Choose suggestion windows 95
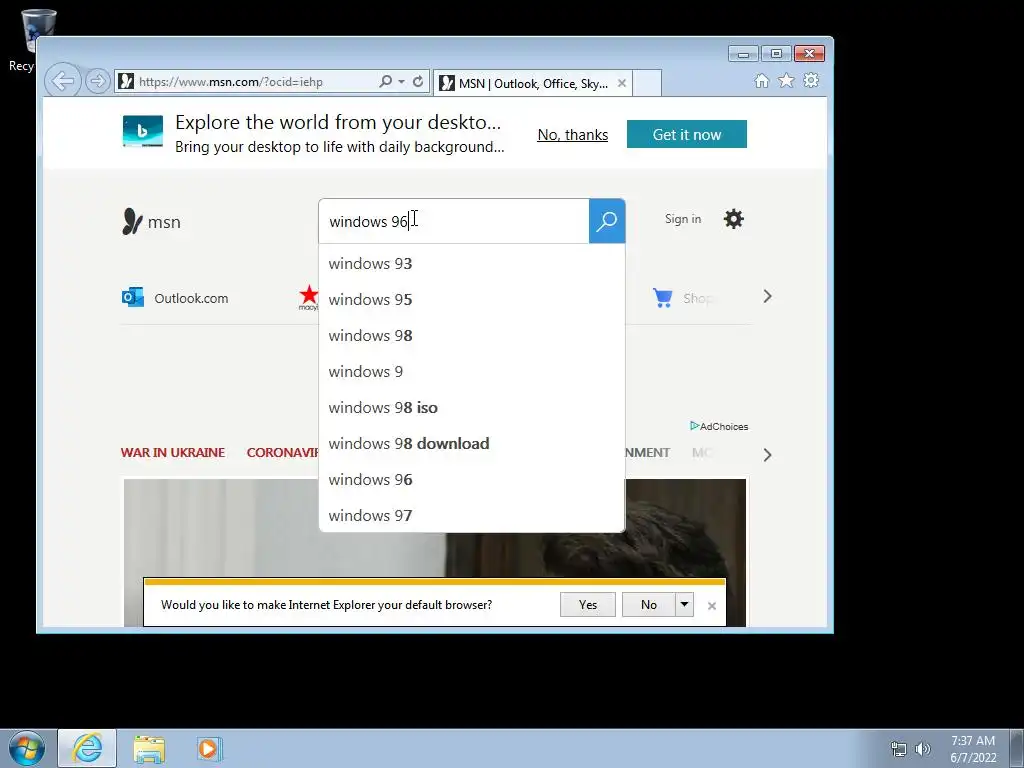 472,299
